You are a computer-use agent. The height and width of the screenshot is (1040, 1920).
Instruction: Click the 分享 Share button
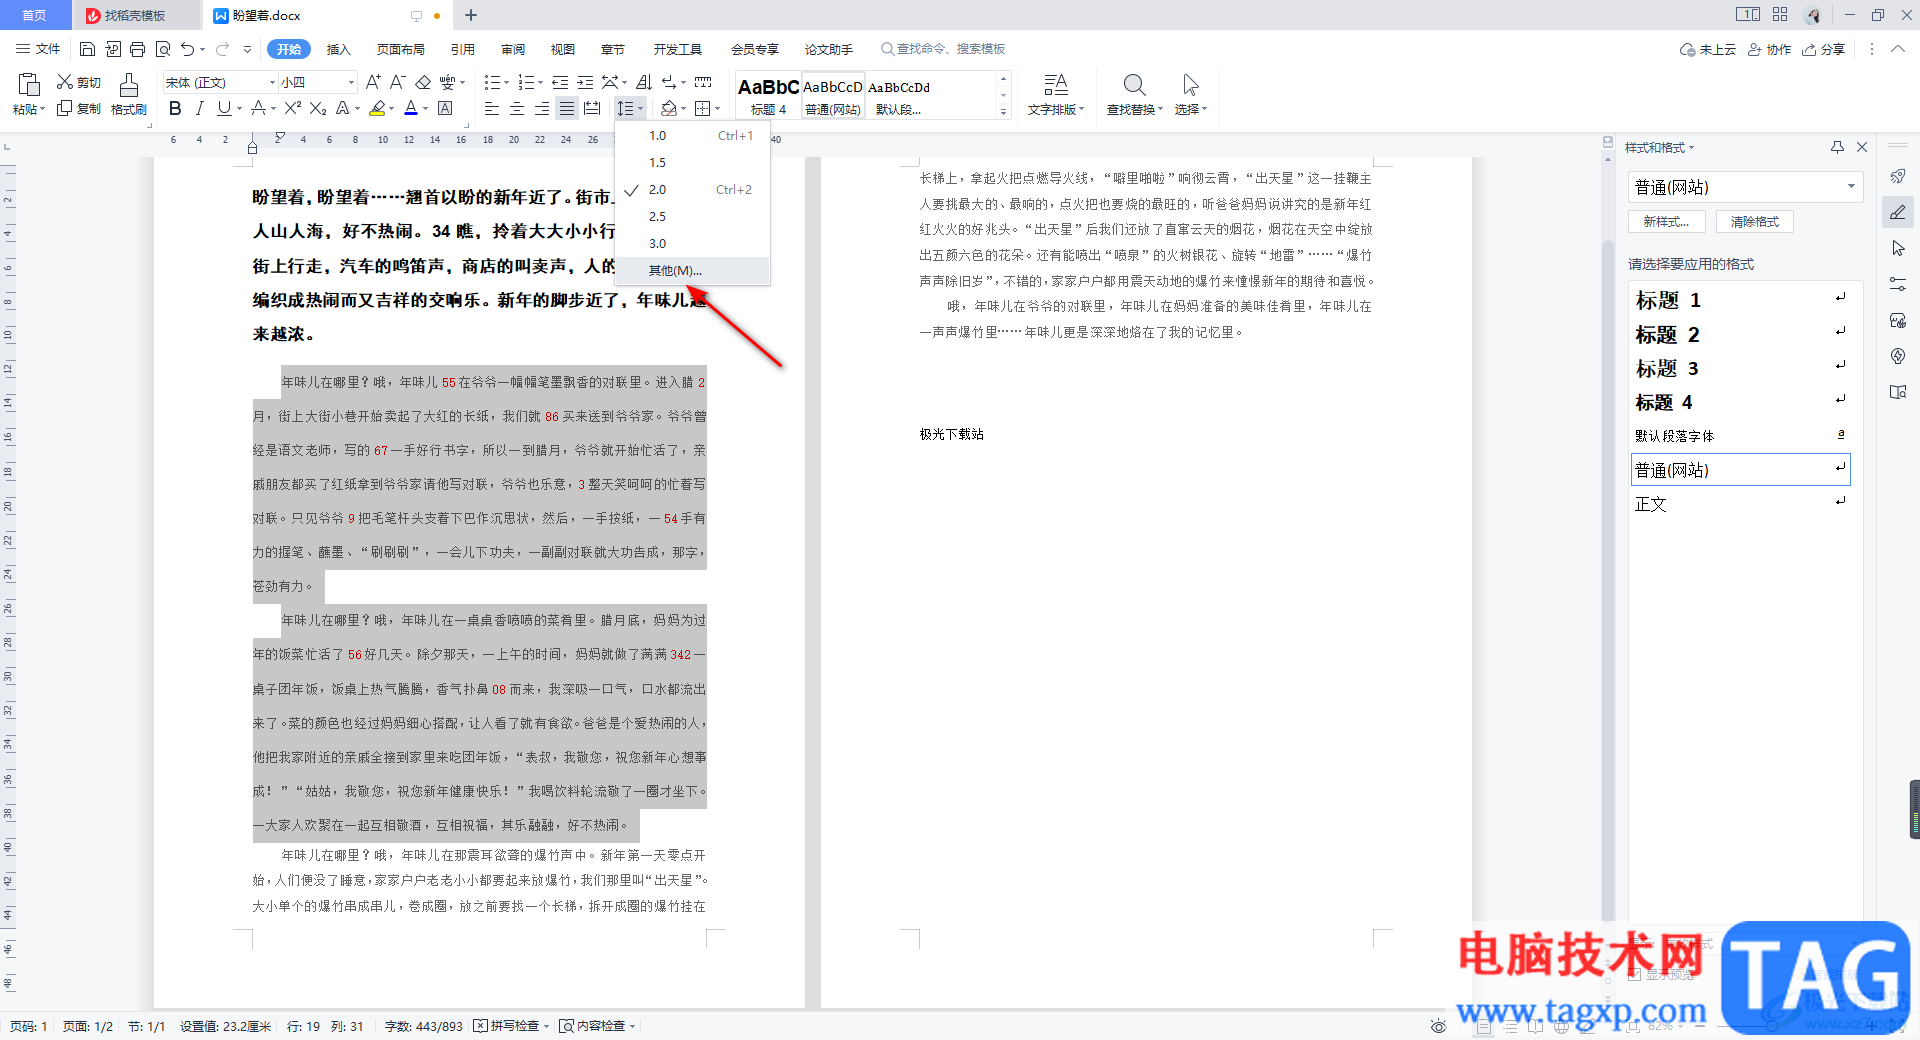pyautogui.click(x=1824, y=49)
